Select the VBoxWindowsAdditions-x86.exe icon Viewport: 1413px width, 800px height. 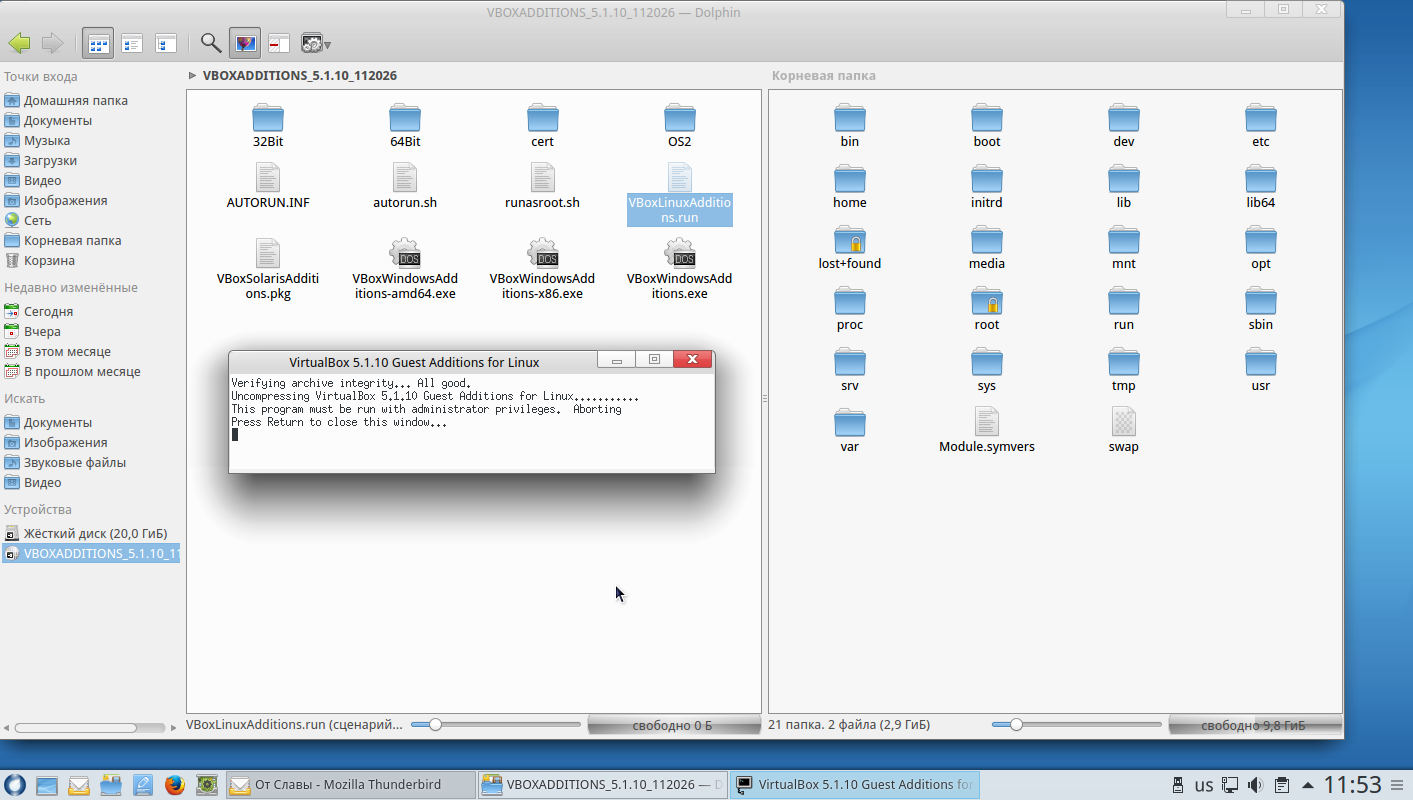click(x=543, y=254)
